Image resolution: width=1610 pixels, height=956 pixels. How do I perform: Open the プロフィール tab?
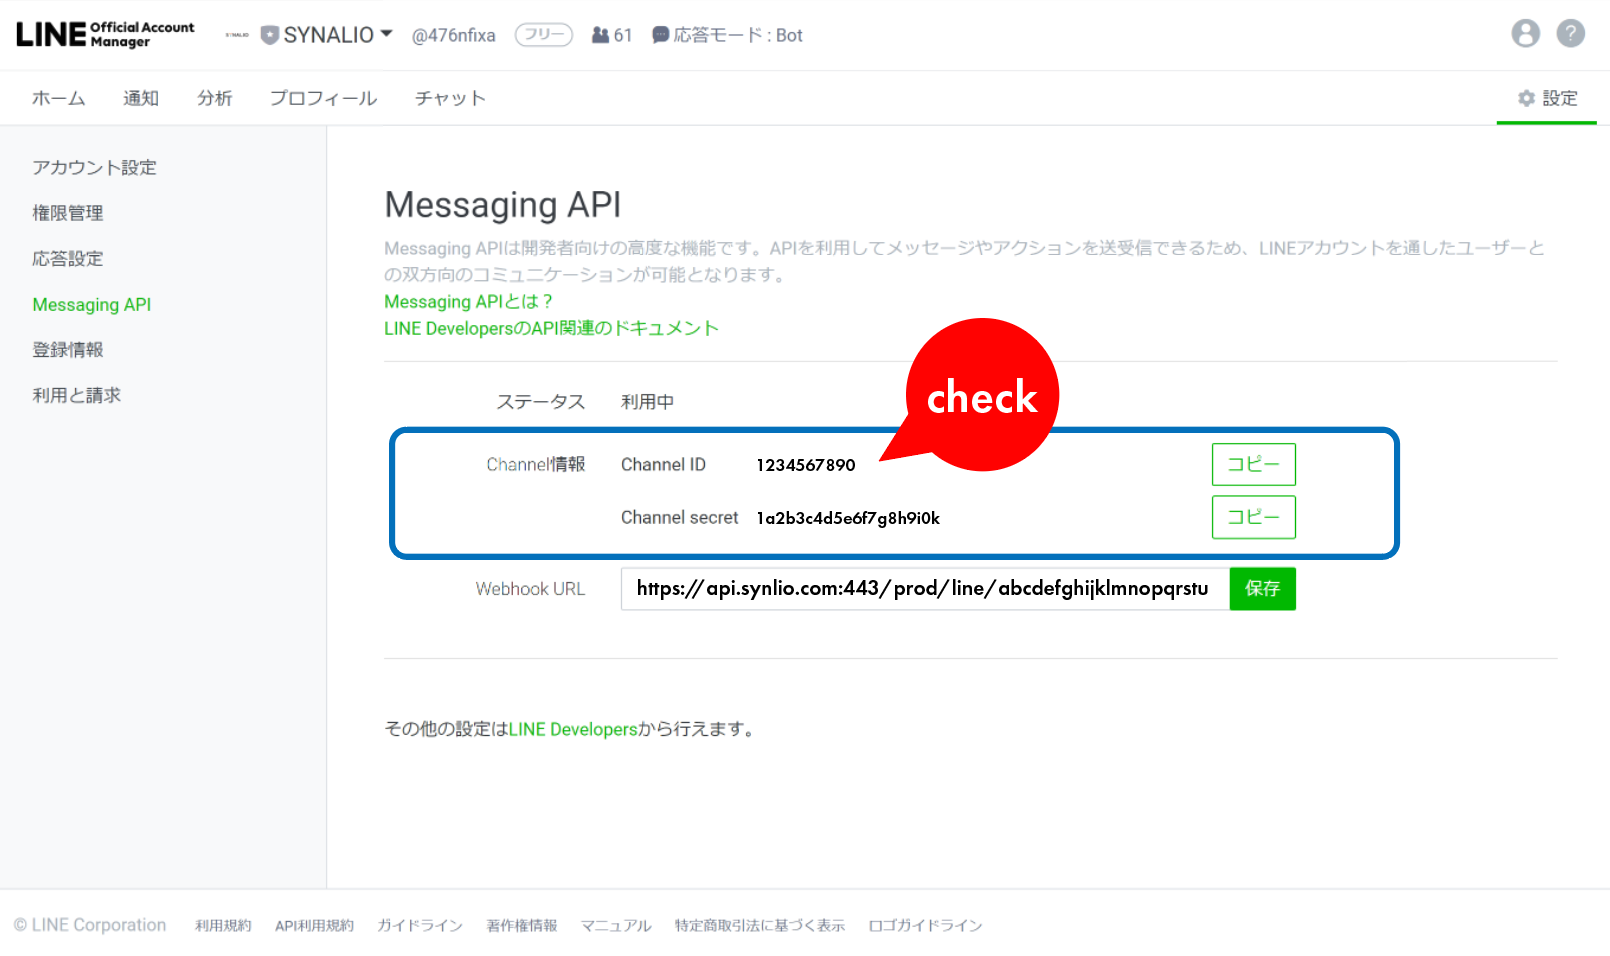pos(323,98)
